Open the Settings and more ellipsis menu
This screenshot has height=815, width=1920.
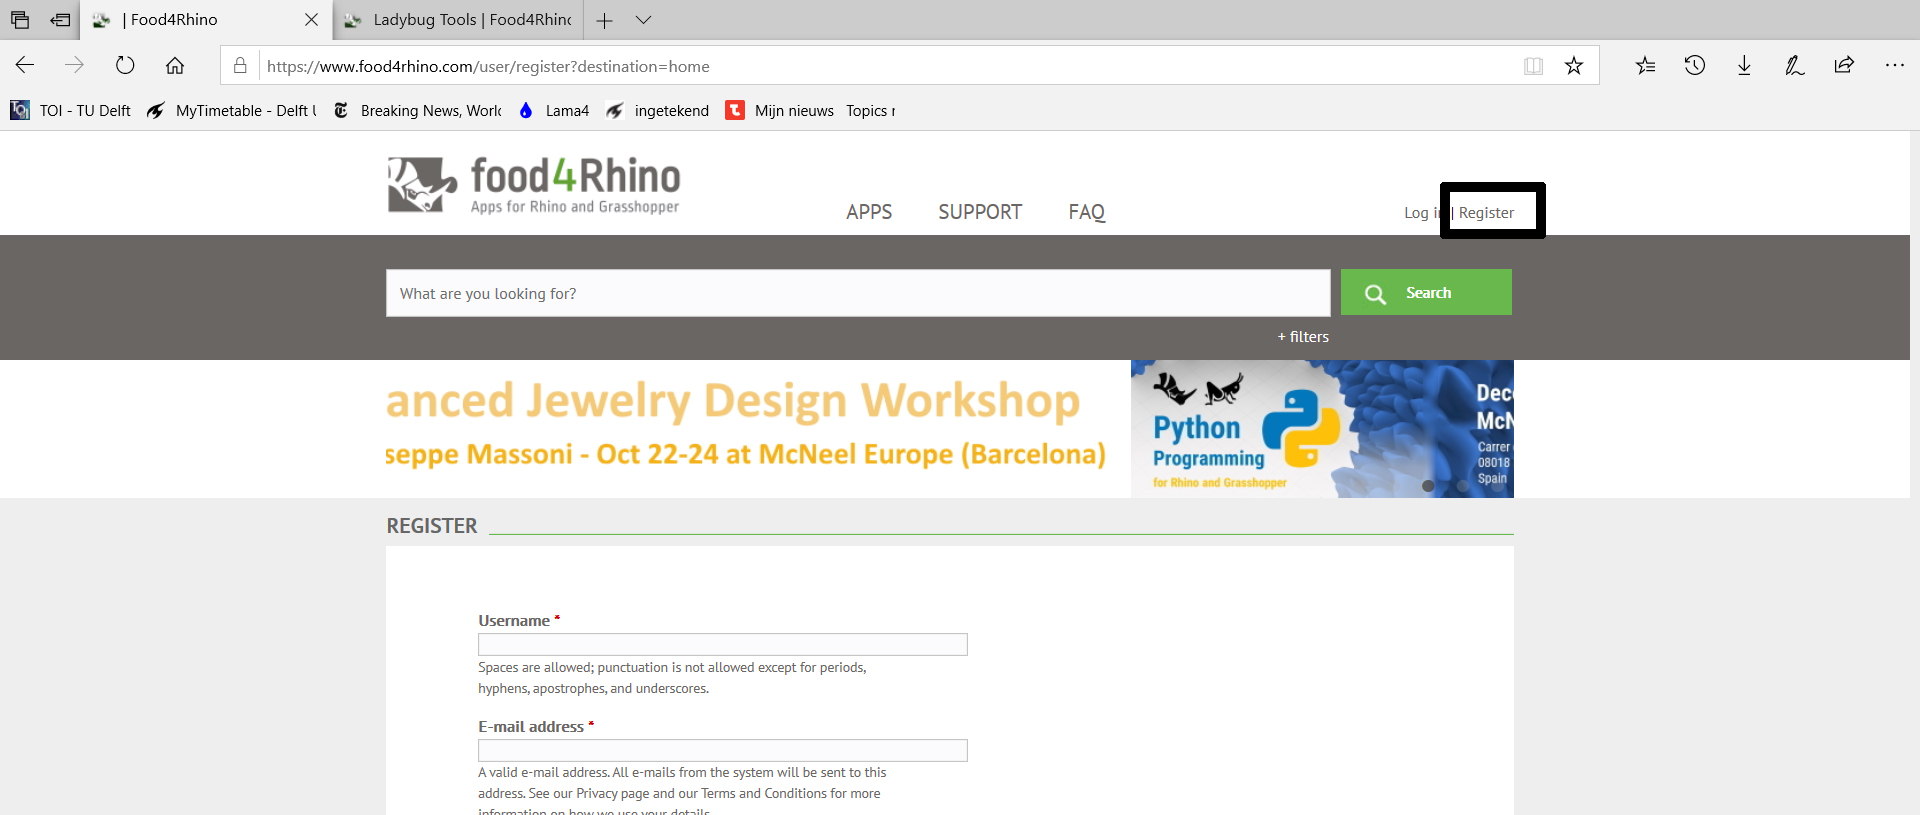pos(1894,66)
